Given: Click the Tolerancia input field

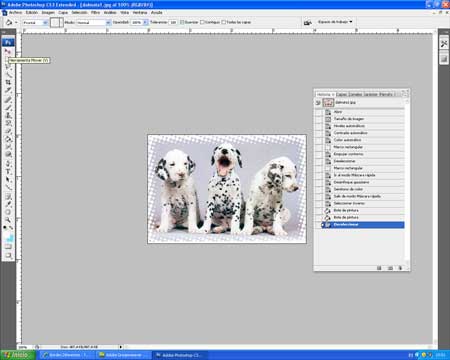Looking at the screenshot, I should click(x=173, y=22).
